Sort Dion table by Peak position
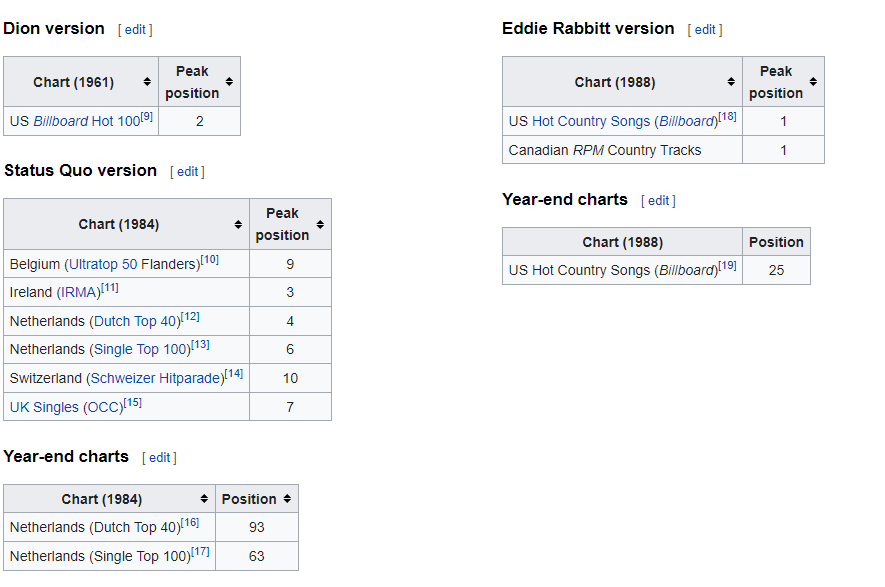The image size is (885, 587). (229, 82)
